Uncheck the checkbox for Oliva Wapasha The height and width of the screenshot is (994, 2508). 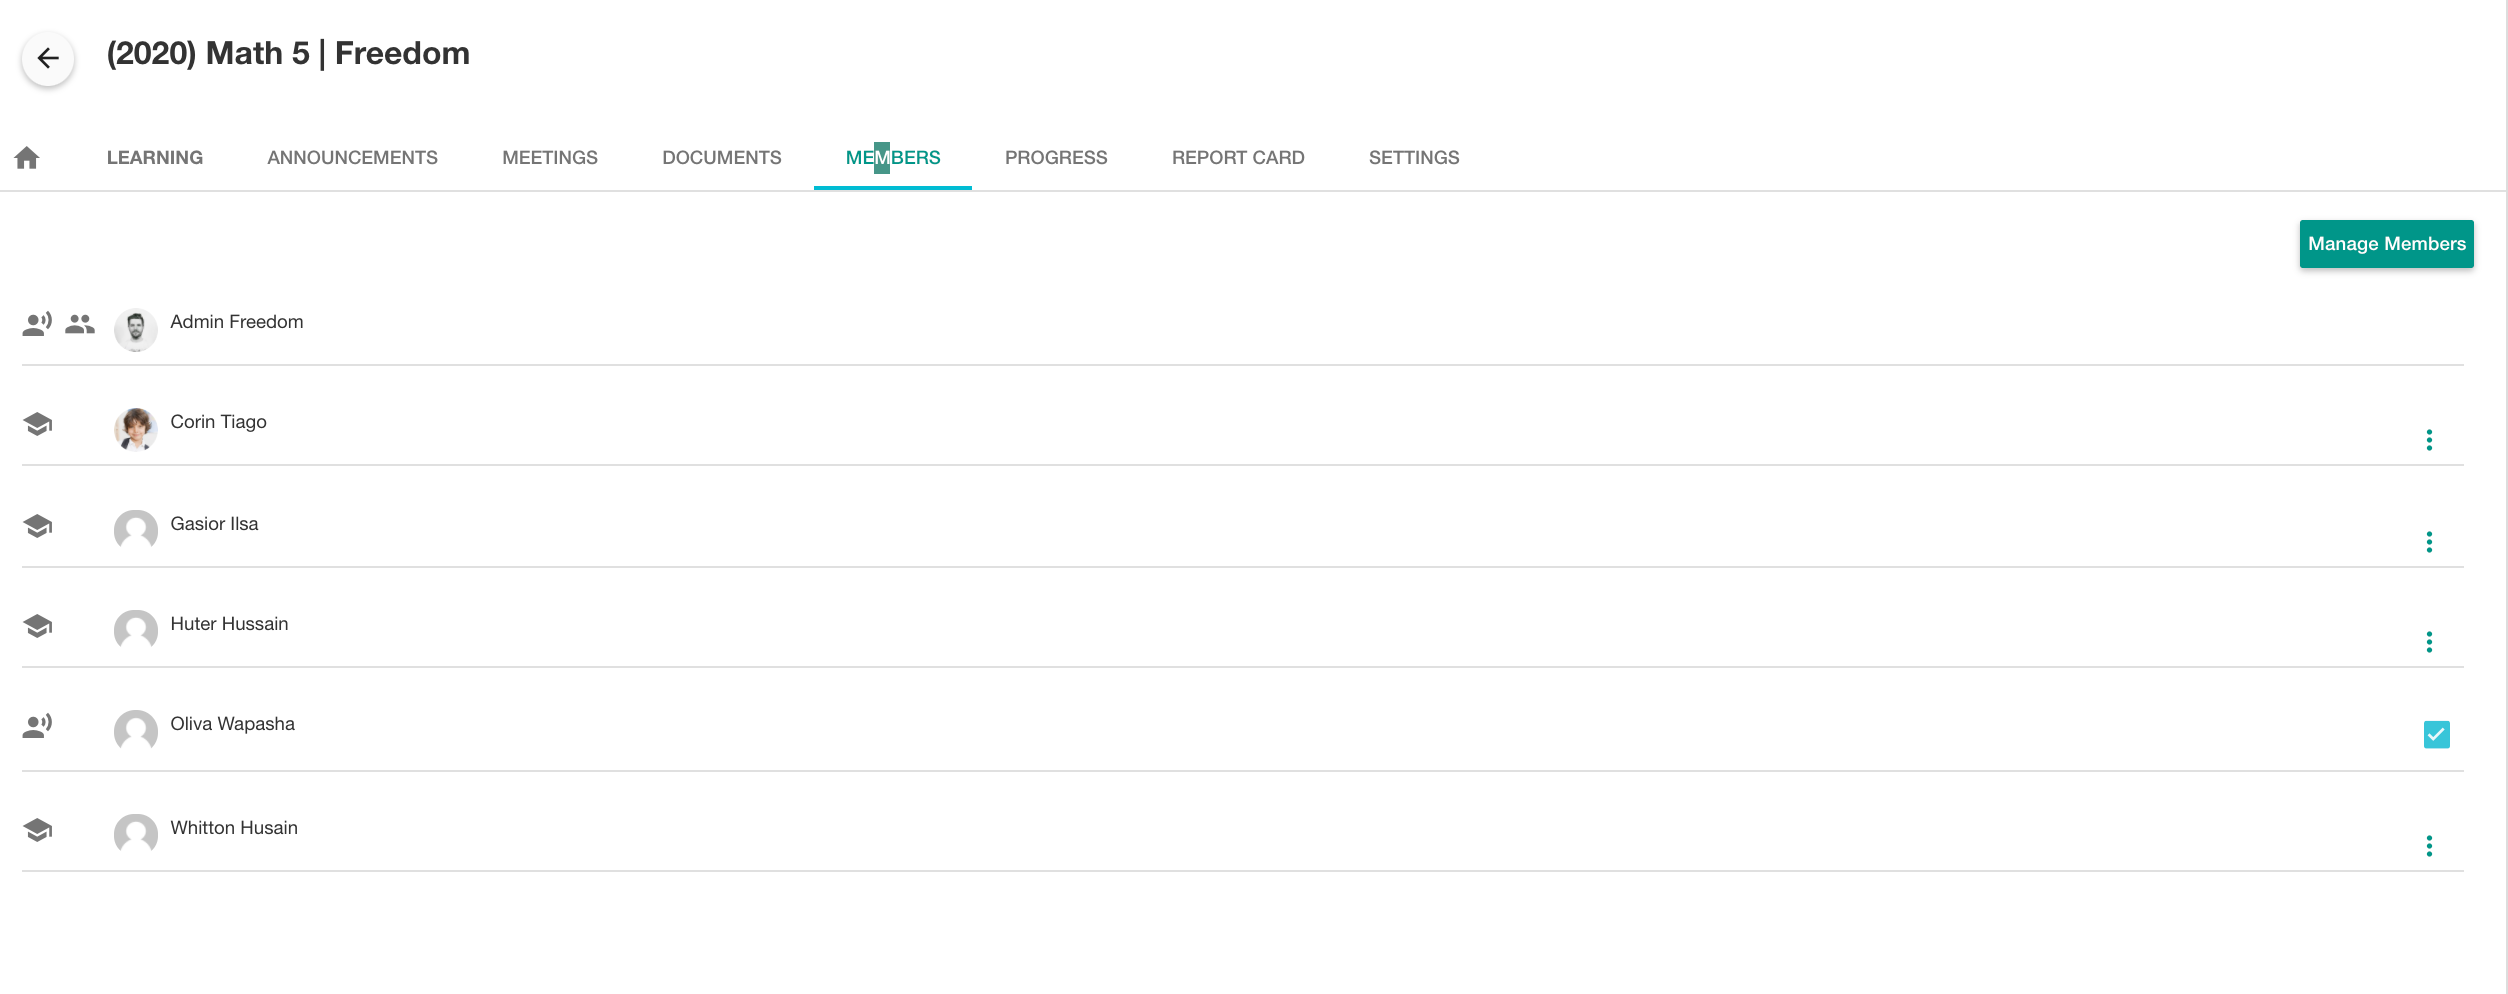[x=2437, y=735]
